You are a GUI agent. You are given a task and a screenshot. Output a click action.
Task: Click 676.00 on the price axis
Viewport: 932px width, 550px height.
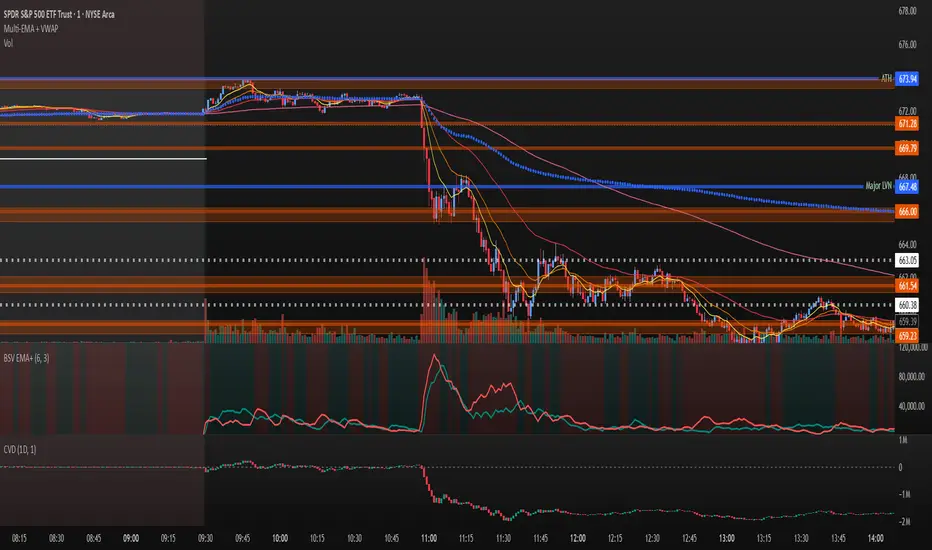(907, 44)
